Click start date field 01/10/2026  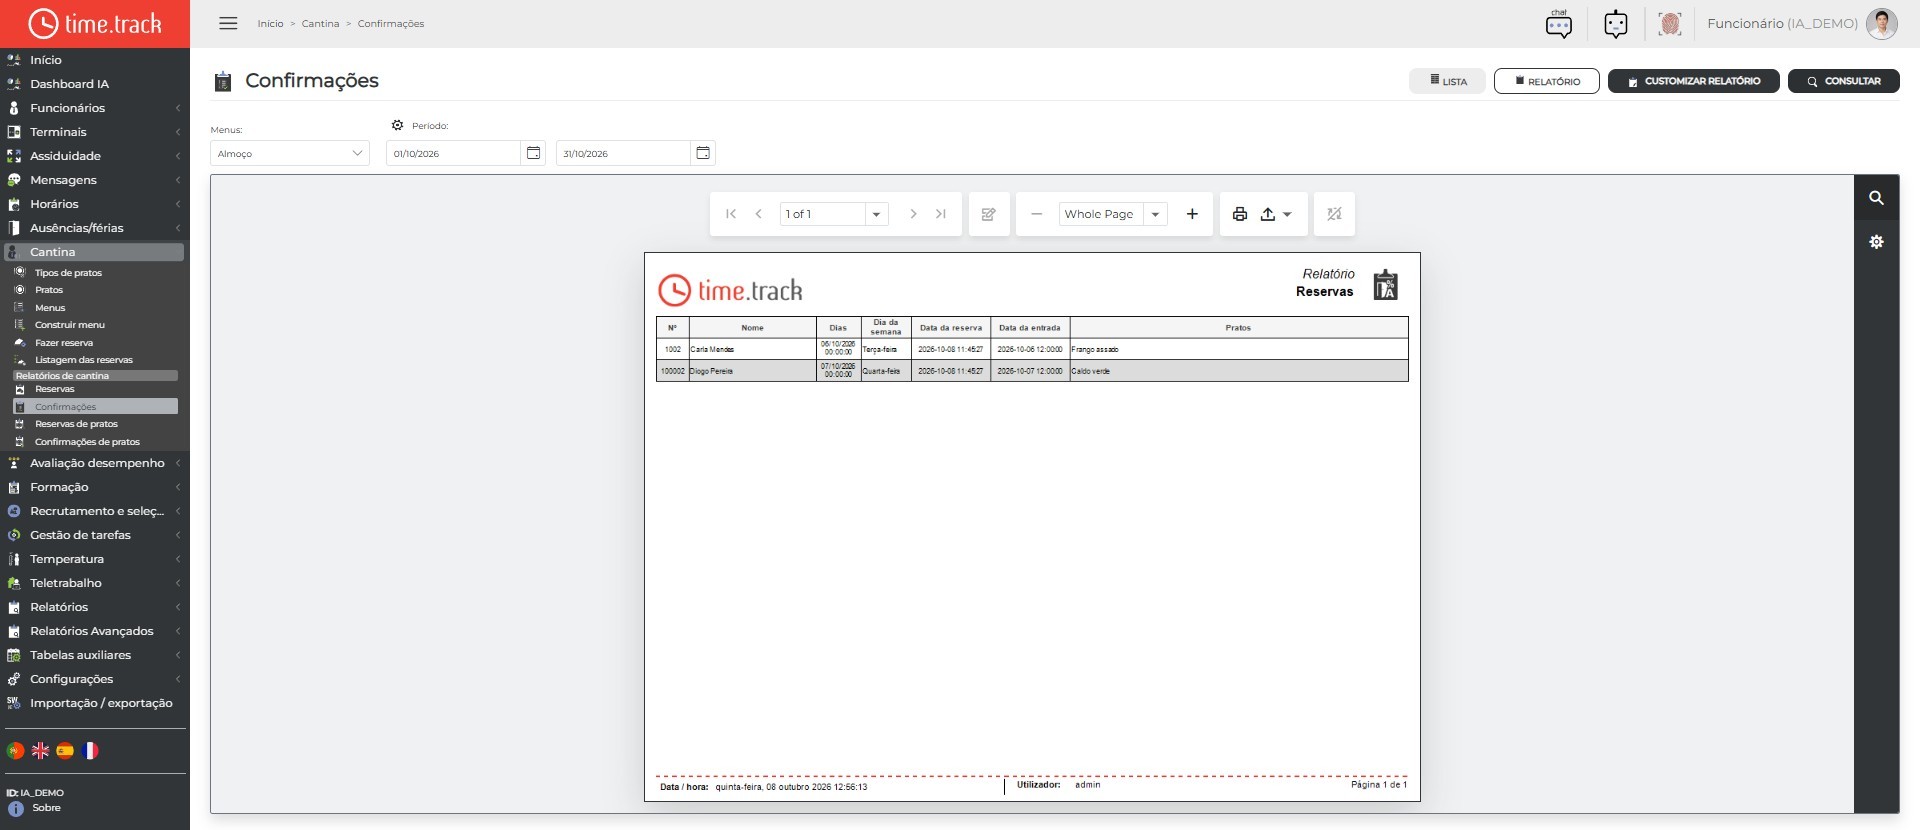tap(453, 153)
